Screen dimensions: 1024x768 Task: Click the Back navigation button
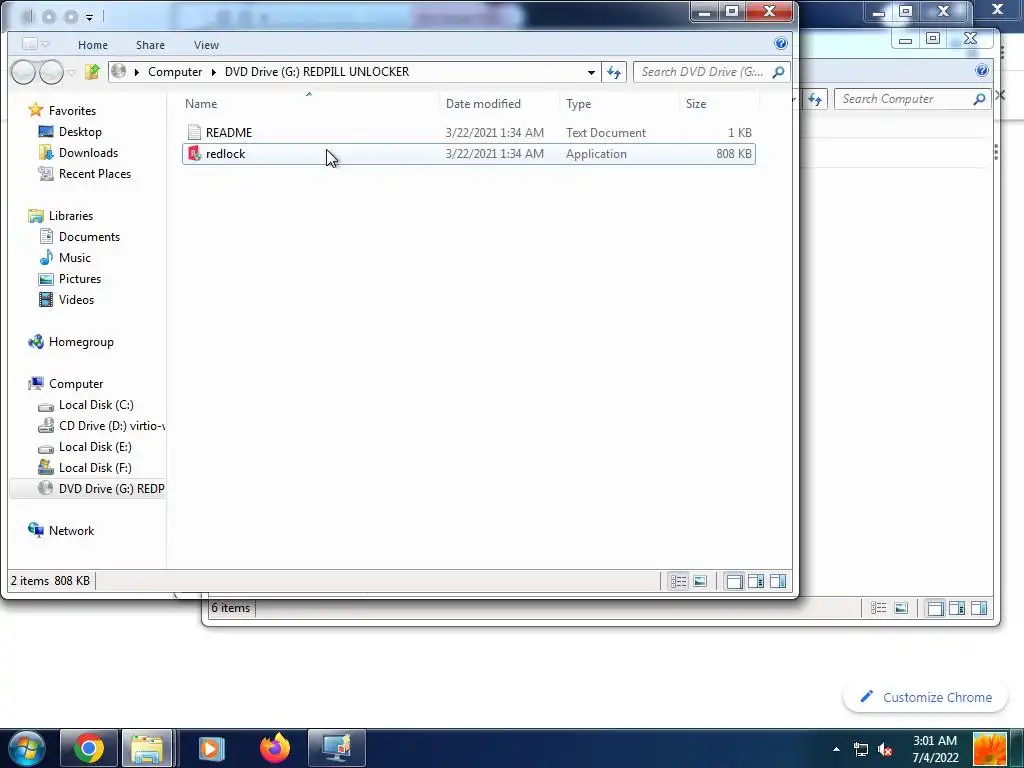click(x=24, y=72)
